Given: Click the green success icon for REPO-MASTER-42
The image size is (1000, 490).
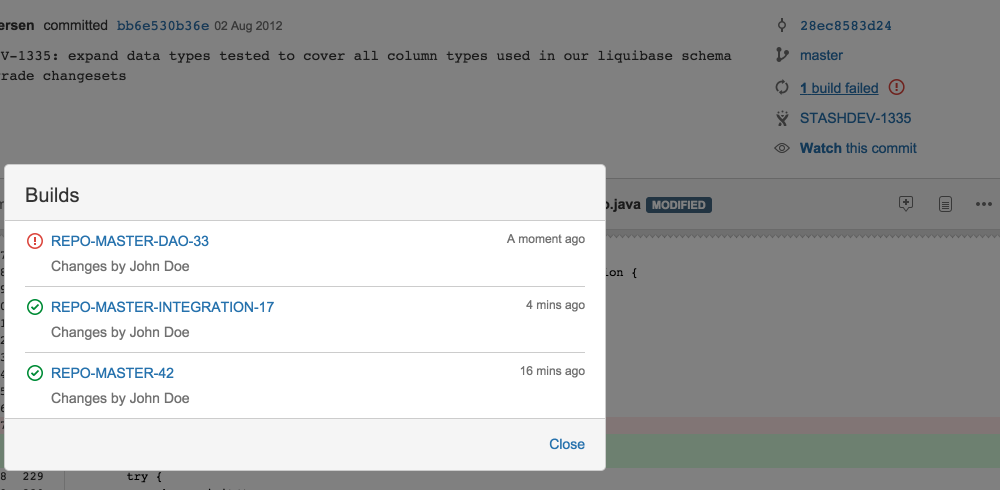Looking at the screenshot, I should pos(35,373).
